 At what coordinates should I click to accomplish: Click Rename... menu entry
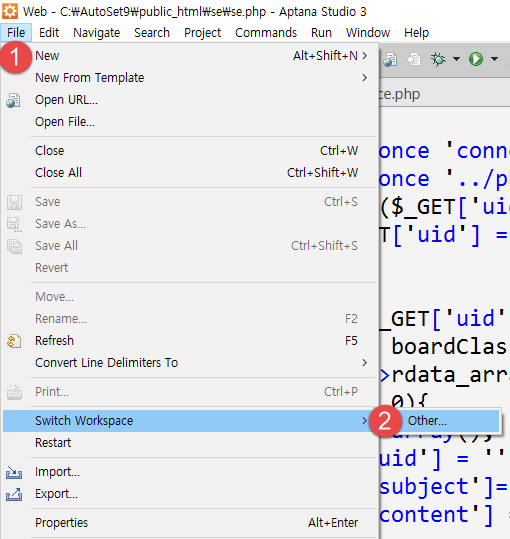[x=189, y=319]
